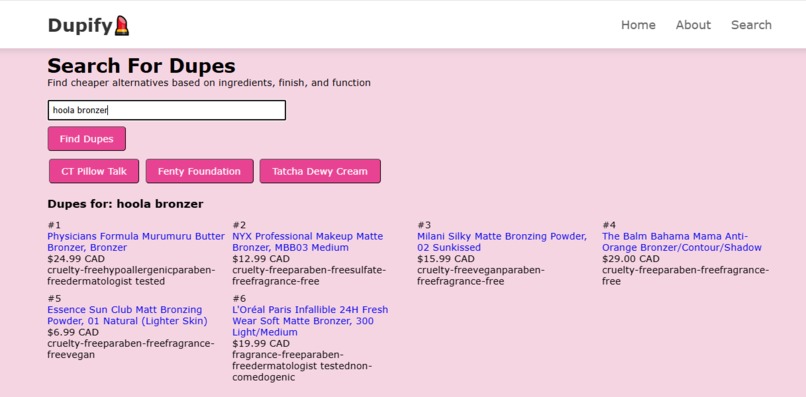Select the Tatcha Dewy Cream preset
The width and height of the screenshot is (806, 397).
click(x=320, y=171)
